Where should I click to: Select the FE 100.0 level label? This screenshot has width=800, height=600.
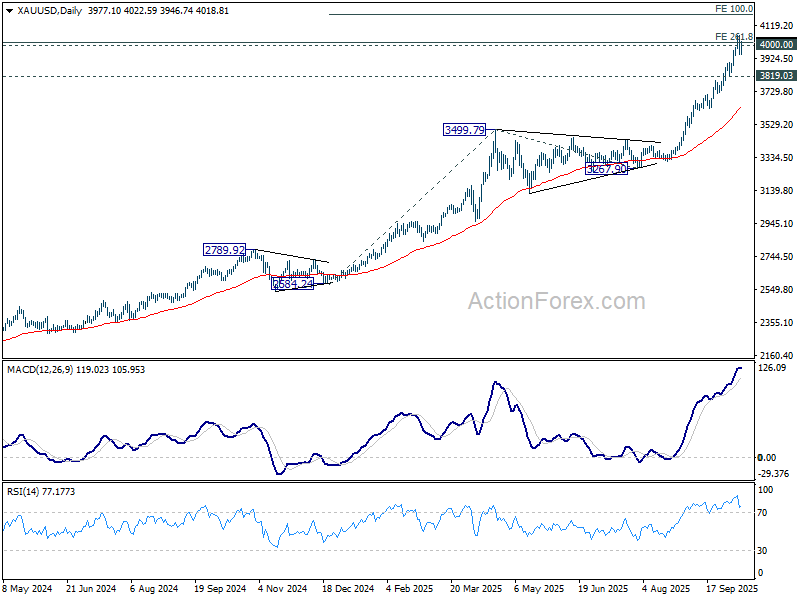[734, 9]
